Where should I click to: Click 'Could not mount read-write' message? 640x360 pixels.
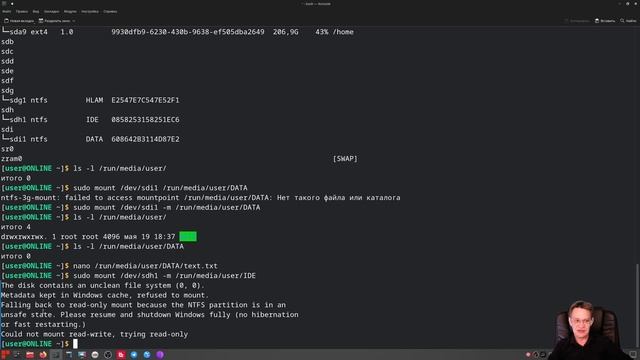click(x=94, y=334)
